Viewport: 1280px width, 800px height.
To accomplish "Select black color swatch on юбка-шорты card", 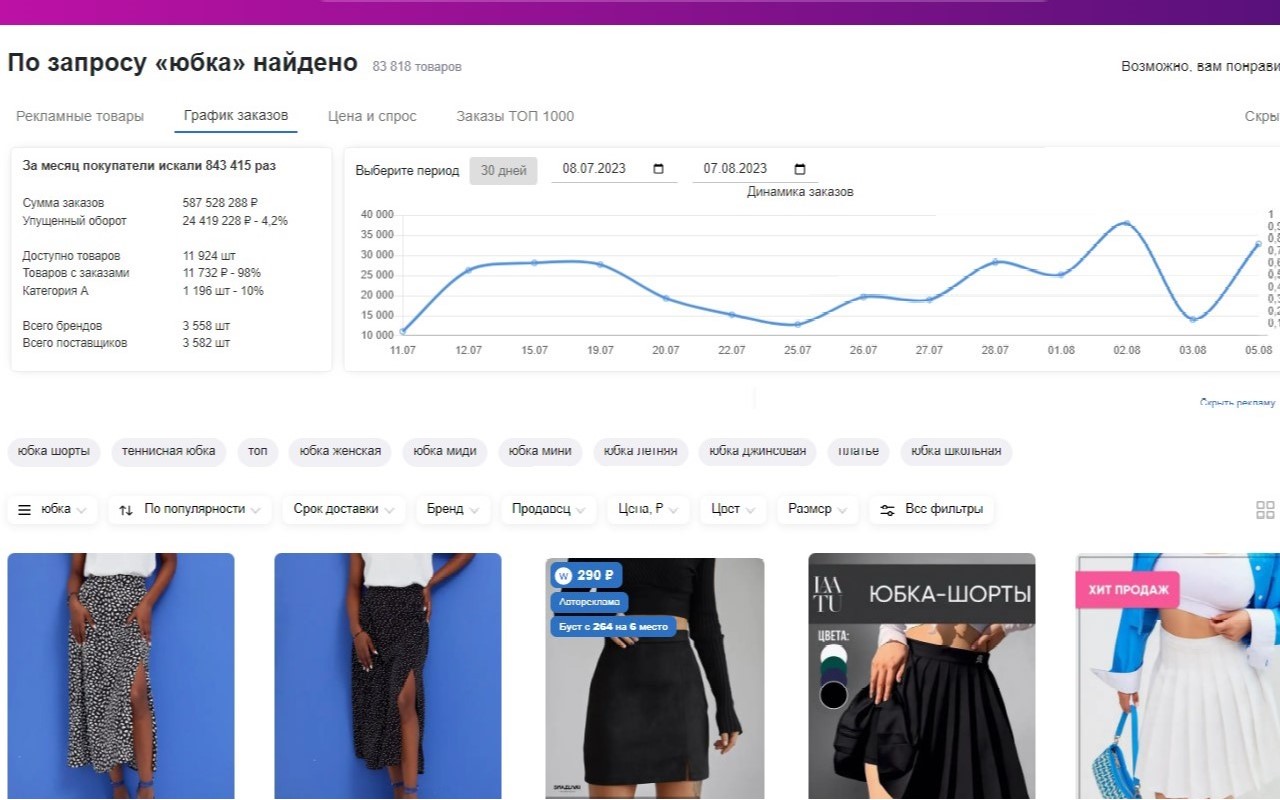I will click(x=833, y=695).
